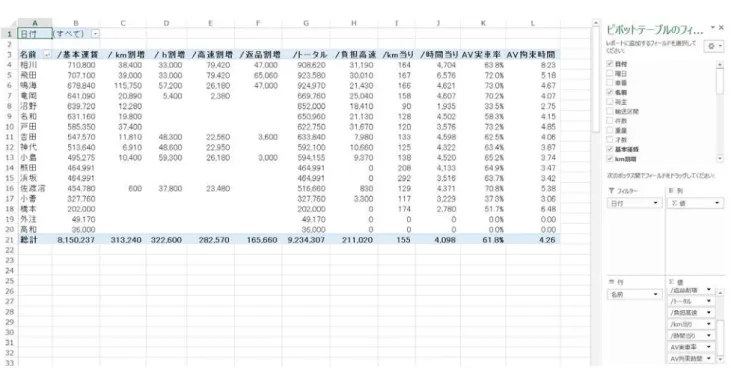Select the cell showing 292 in /km当り
The image size is (731, 382).
[396, 178]
